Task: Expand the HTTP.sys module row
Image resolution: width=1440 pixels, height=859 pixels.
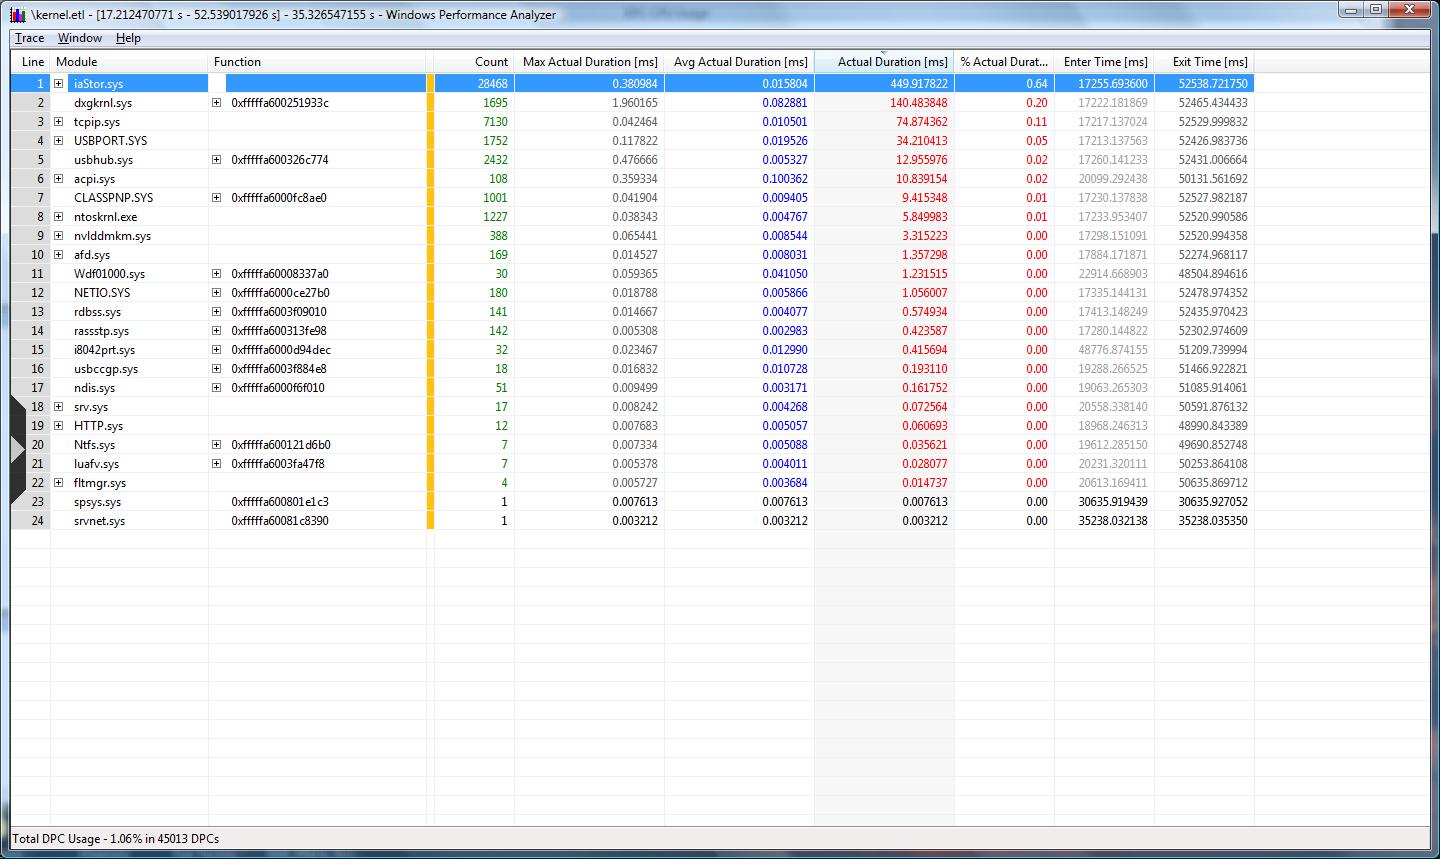Action: coord(58,426)
